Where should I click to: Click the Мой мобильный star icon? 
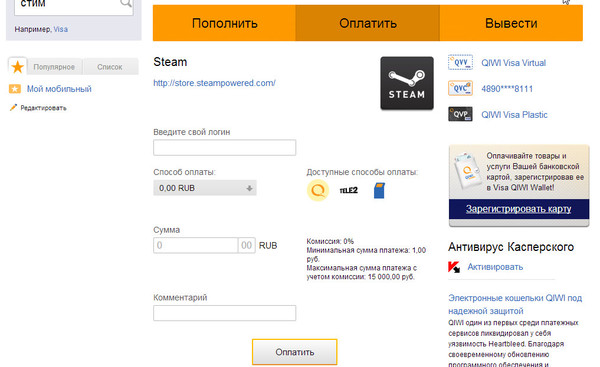[15, 89]
